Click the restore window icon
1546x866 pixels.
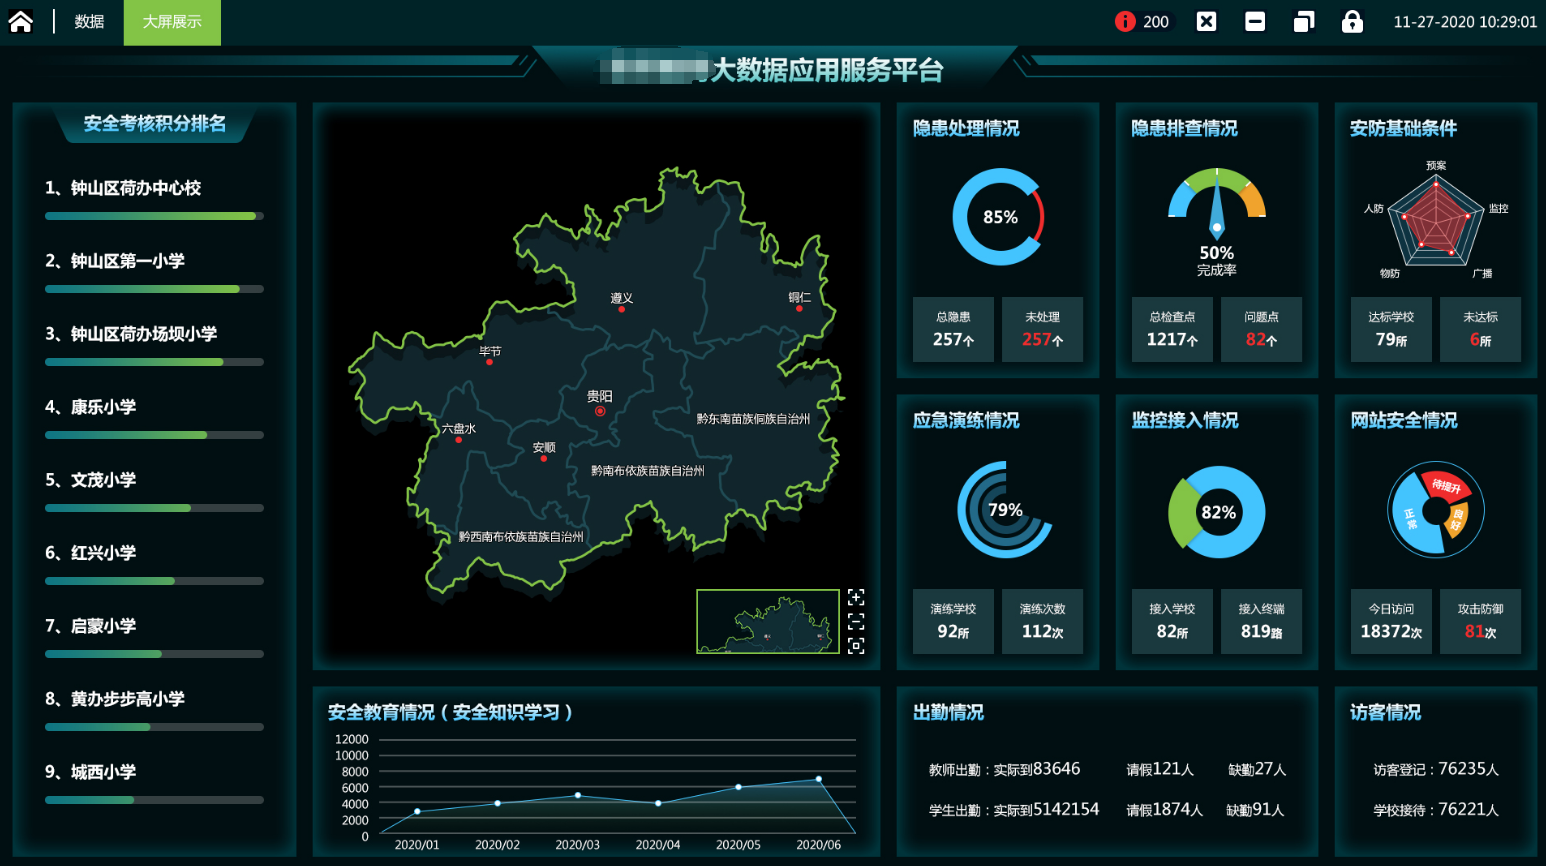point(1303,22)
